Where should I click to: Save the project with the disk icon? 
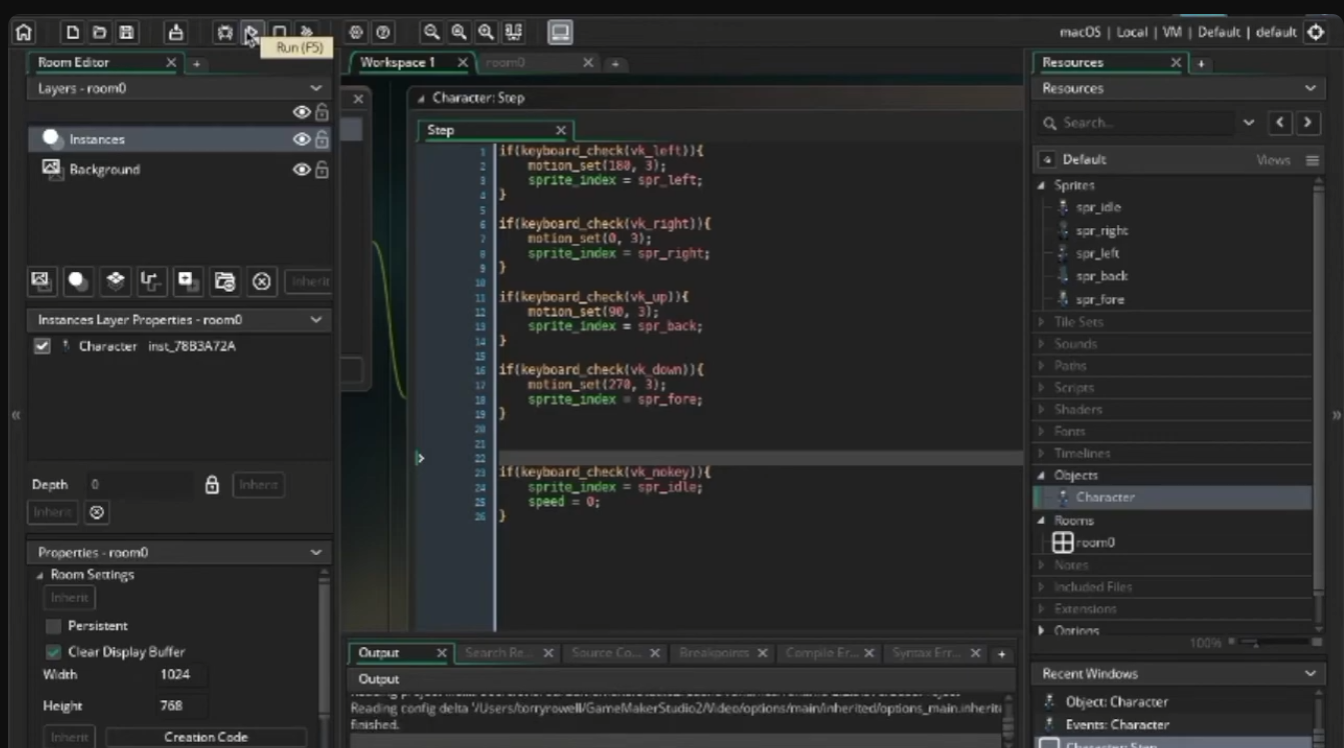126,32
